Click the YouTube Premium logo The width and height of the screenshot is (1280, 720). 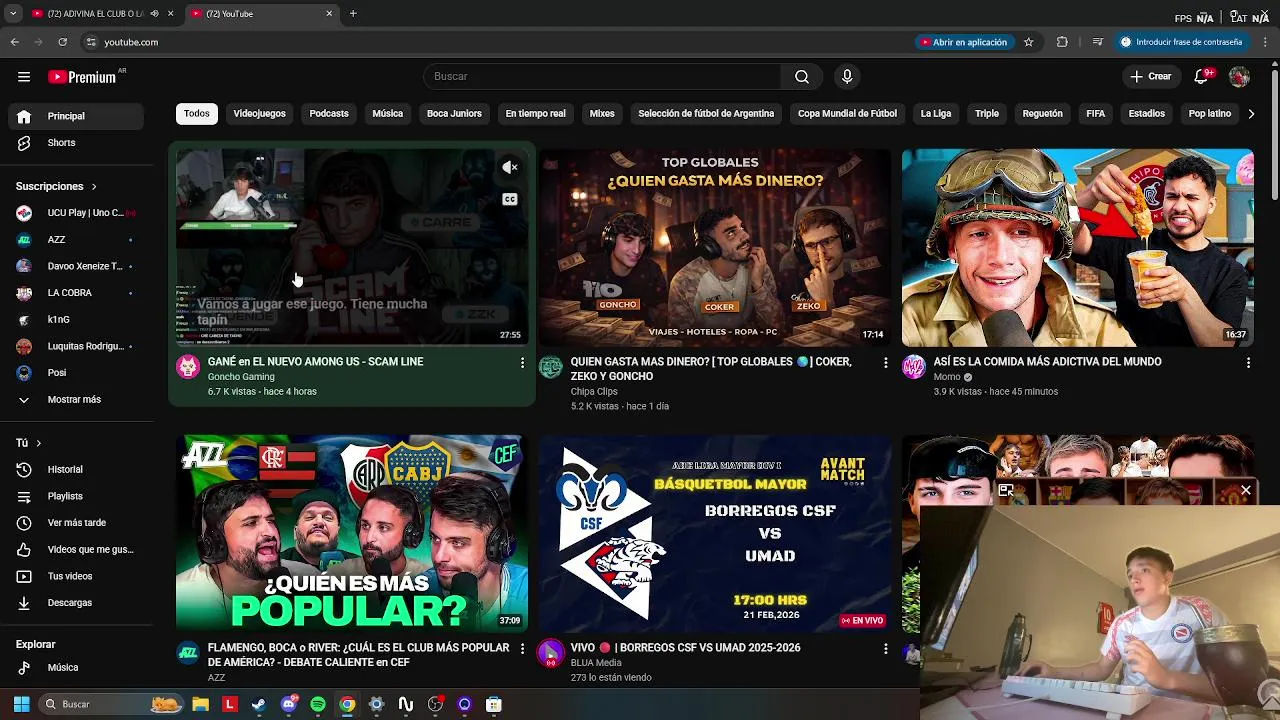pos(82,77)
